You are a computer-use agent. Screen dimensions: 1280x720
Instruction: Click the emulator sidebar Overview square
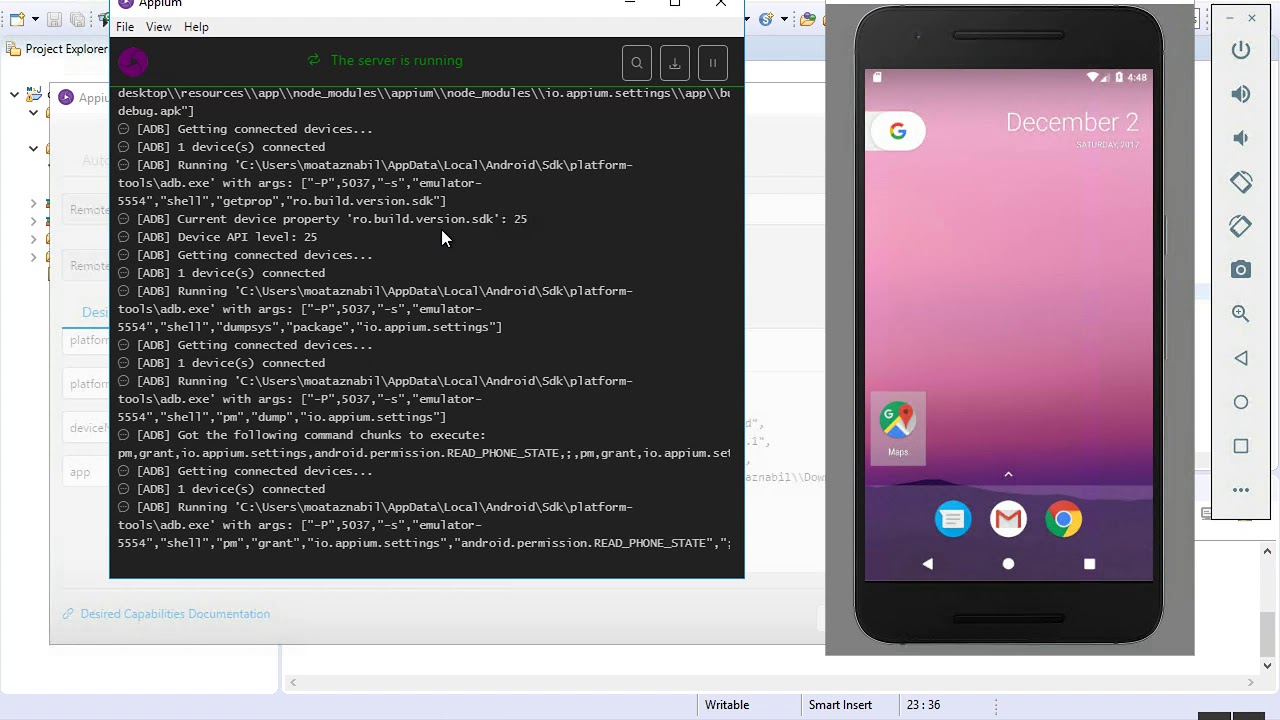pyautogui.click(x=1241, y=446)
